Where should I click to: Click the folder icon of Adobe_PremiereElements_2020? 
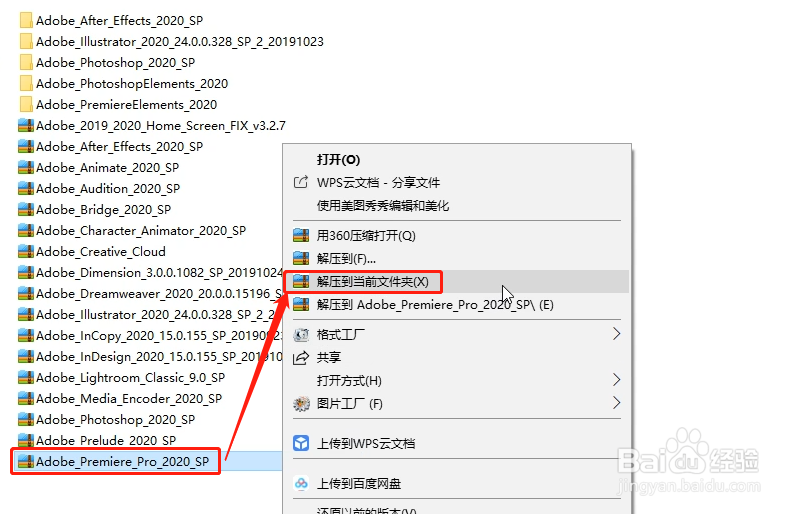tap(26, 105)
